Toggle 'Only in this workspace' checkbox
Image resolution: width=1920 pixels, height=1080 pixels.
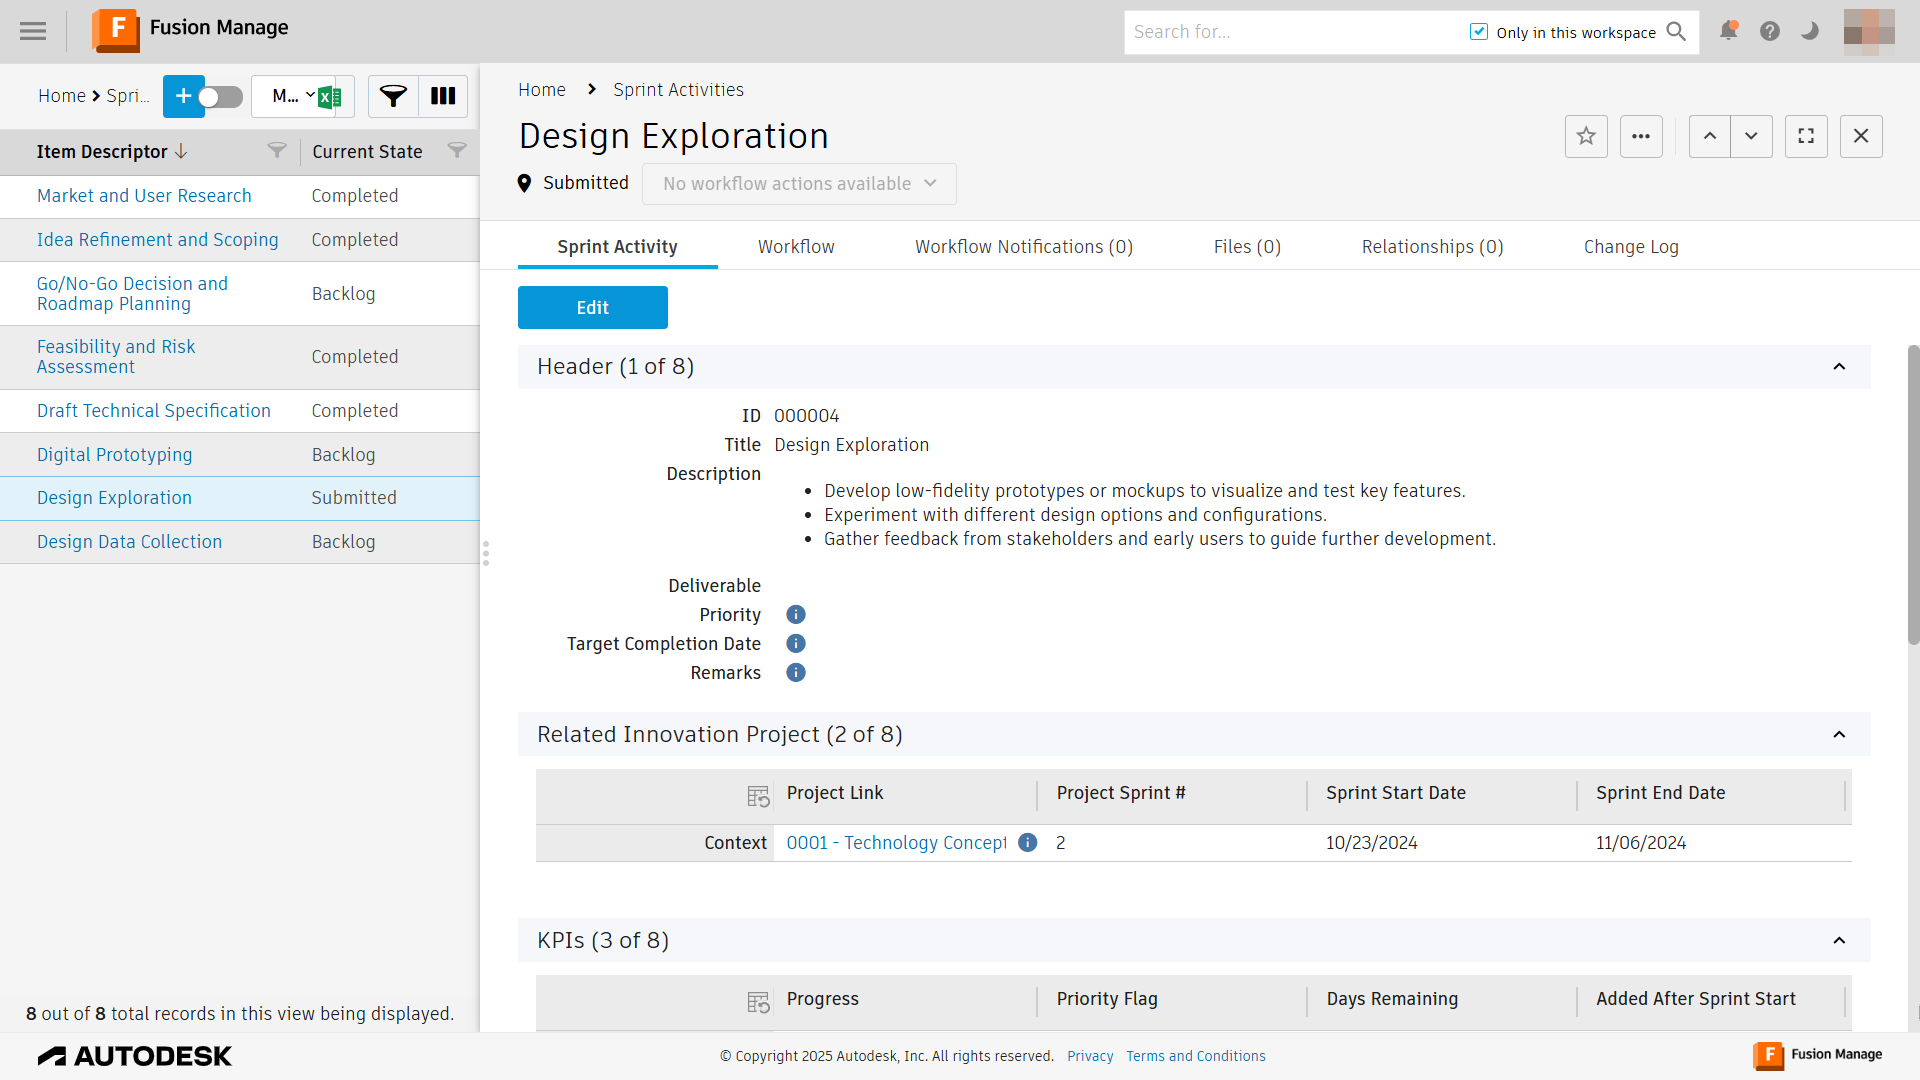tap(1479, 32)
